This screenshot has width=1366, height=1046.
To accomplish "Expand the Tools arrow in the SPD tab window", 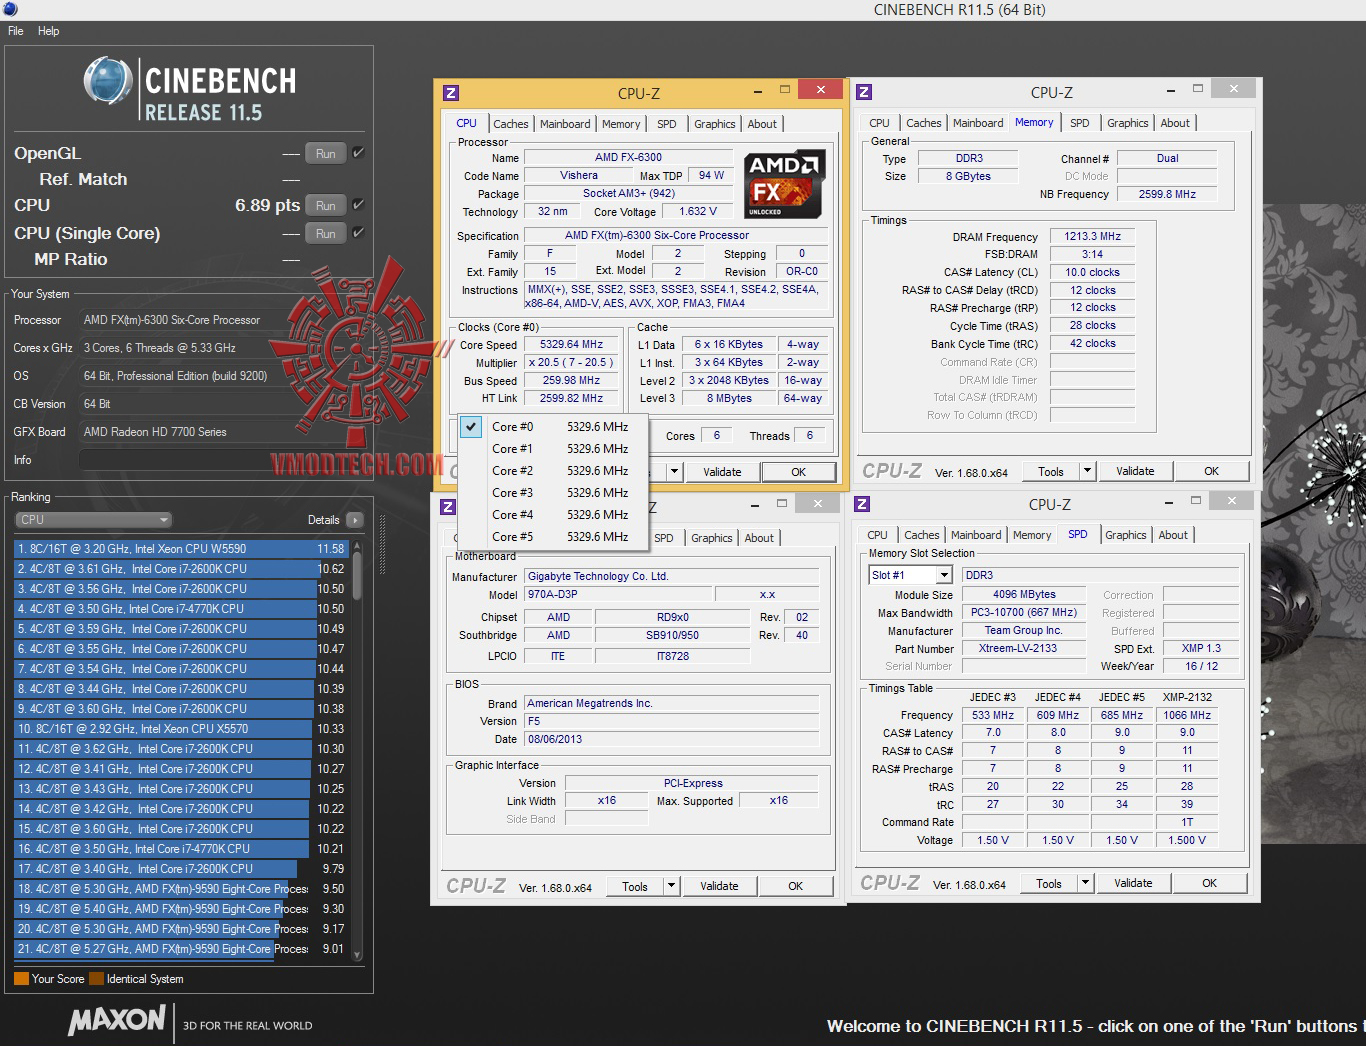I will [x=1085, y=883].
